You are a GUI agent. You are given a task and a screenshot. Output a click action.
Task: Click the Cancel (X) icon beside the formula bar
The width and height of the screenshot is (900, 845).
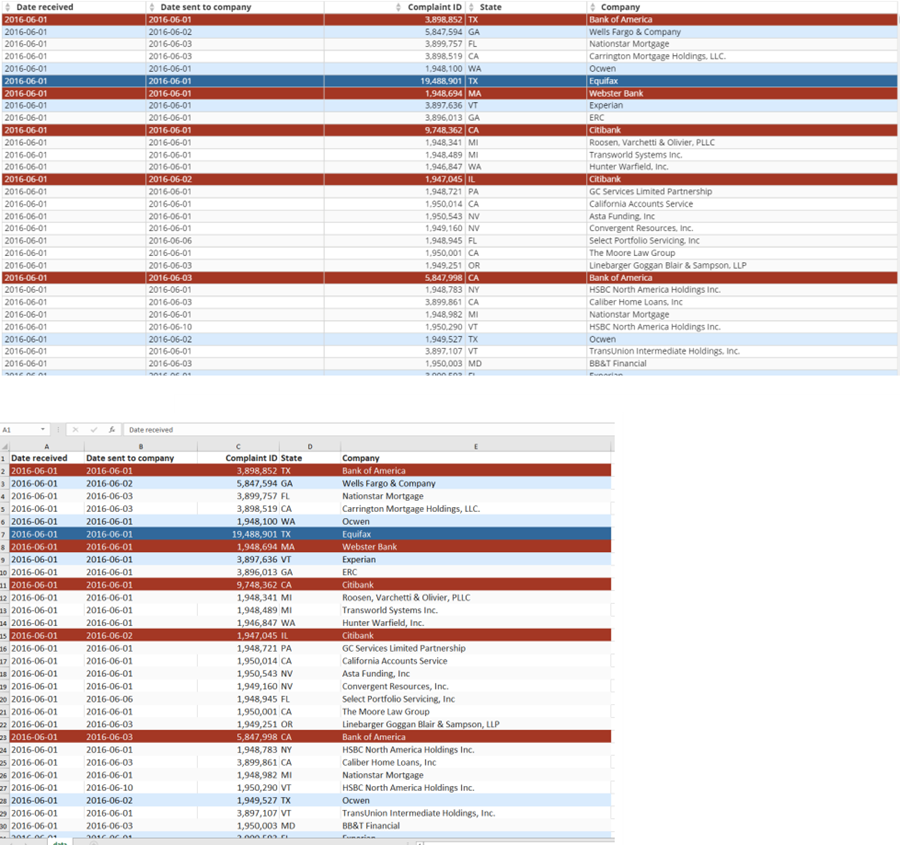click(75, 430)
